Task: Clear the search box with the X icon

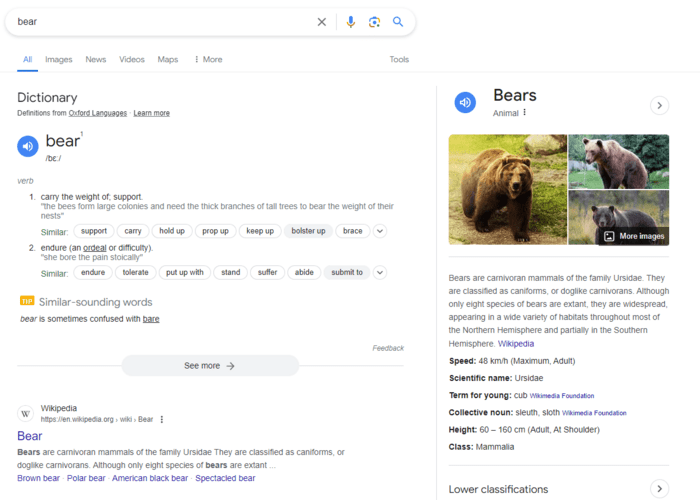Action: tap(321, 22)
